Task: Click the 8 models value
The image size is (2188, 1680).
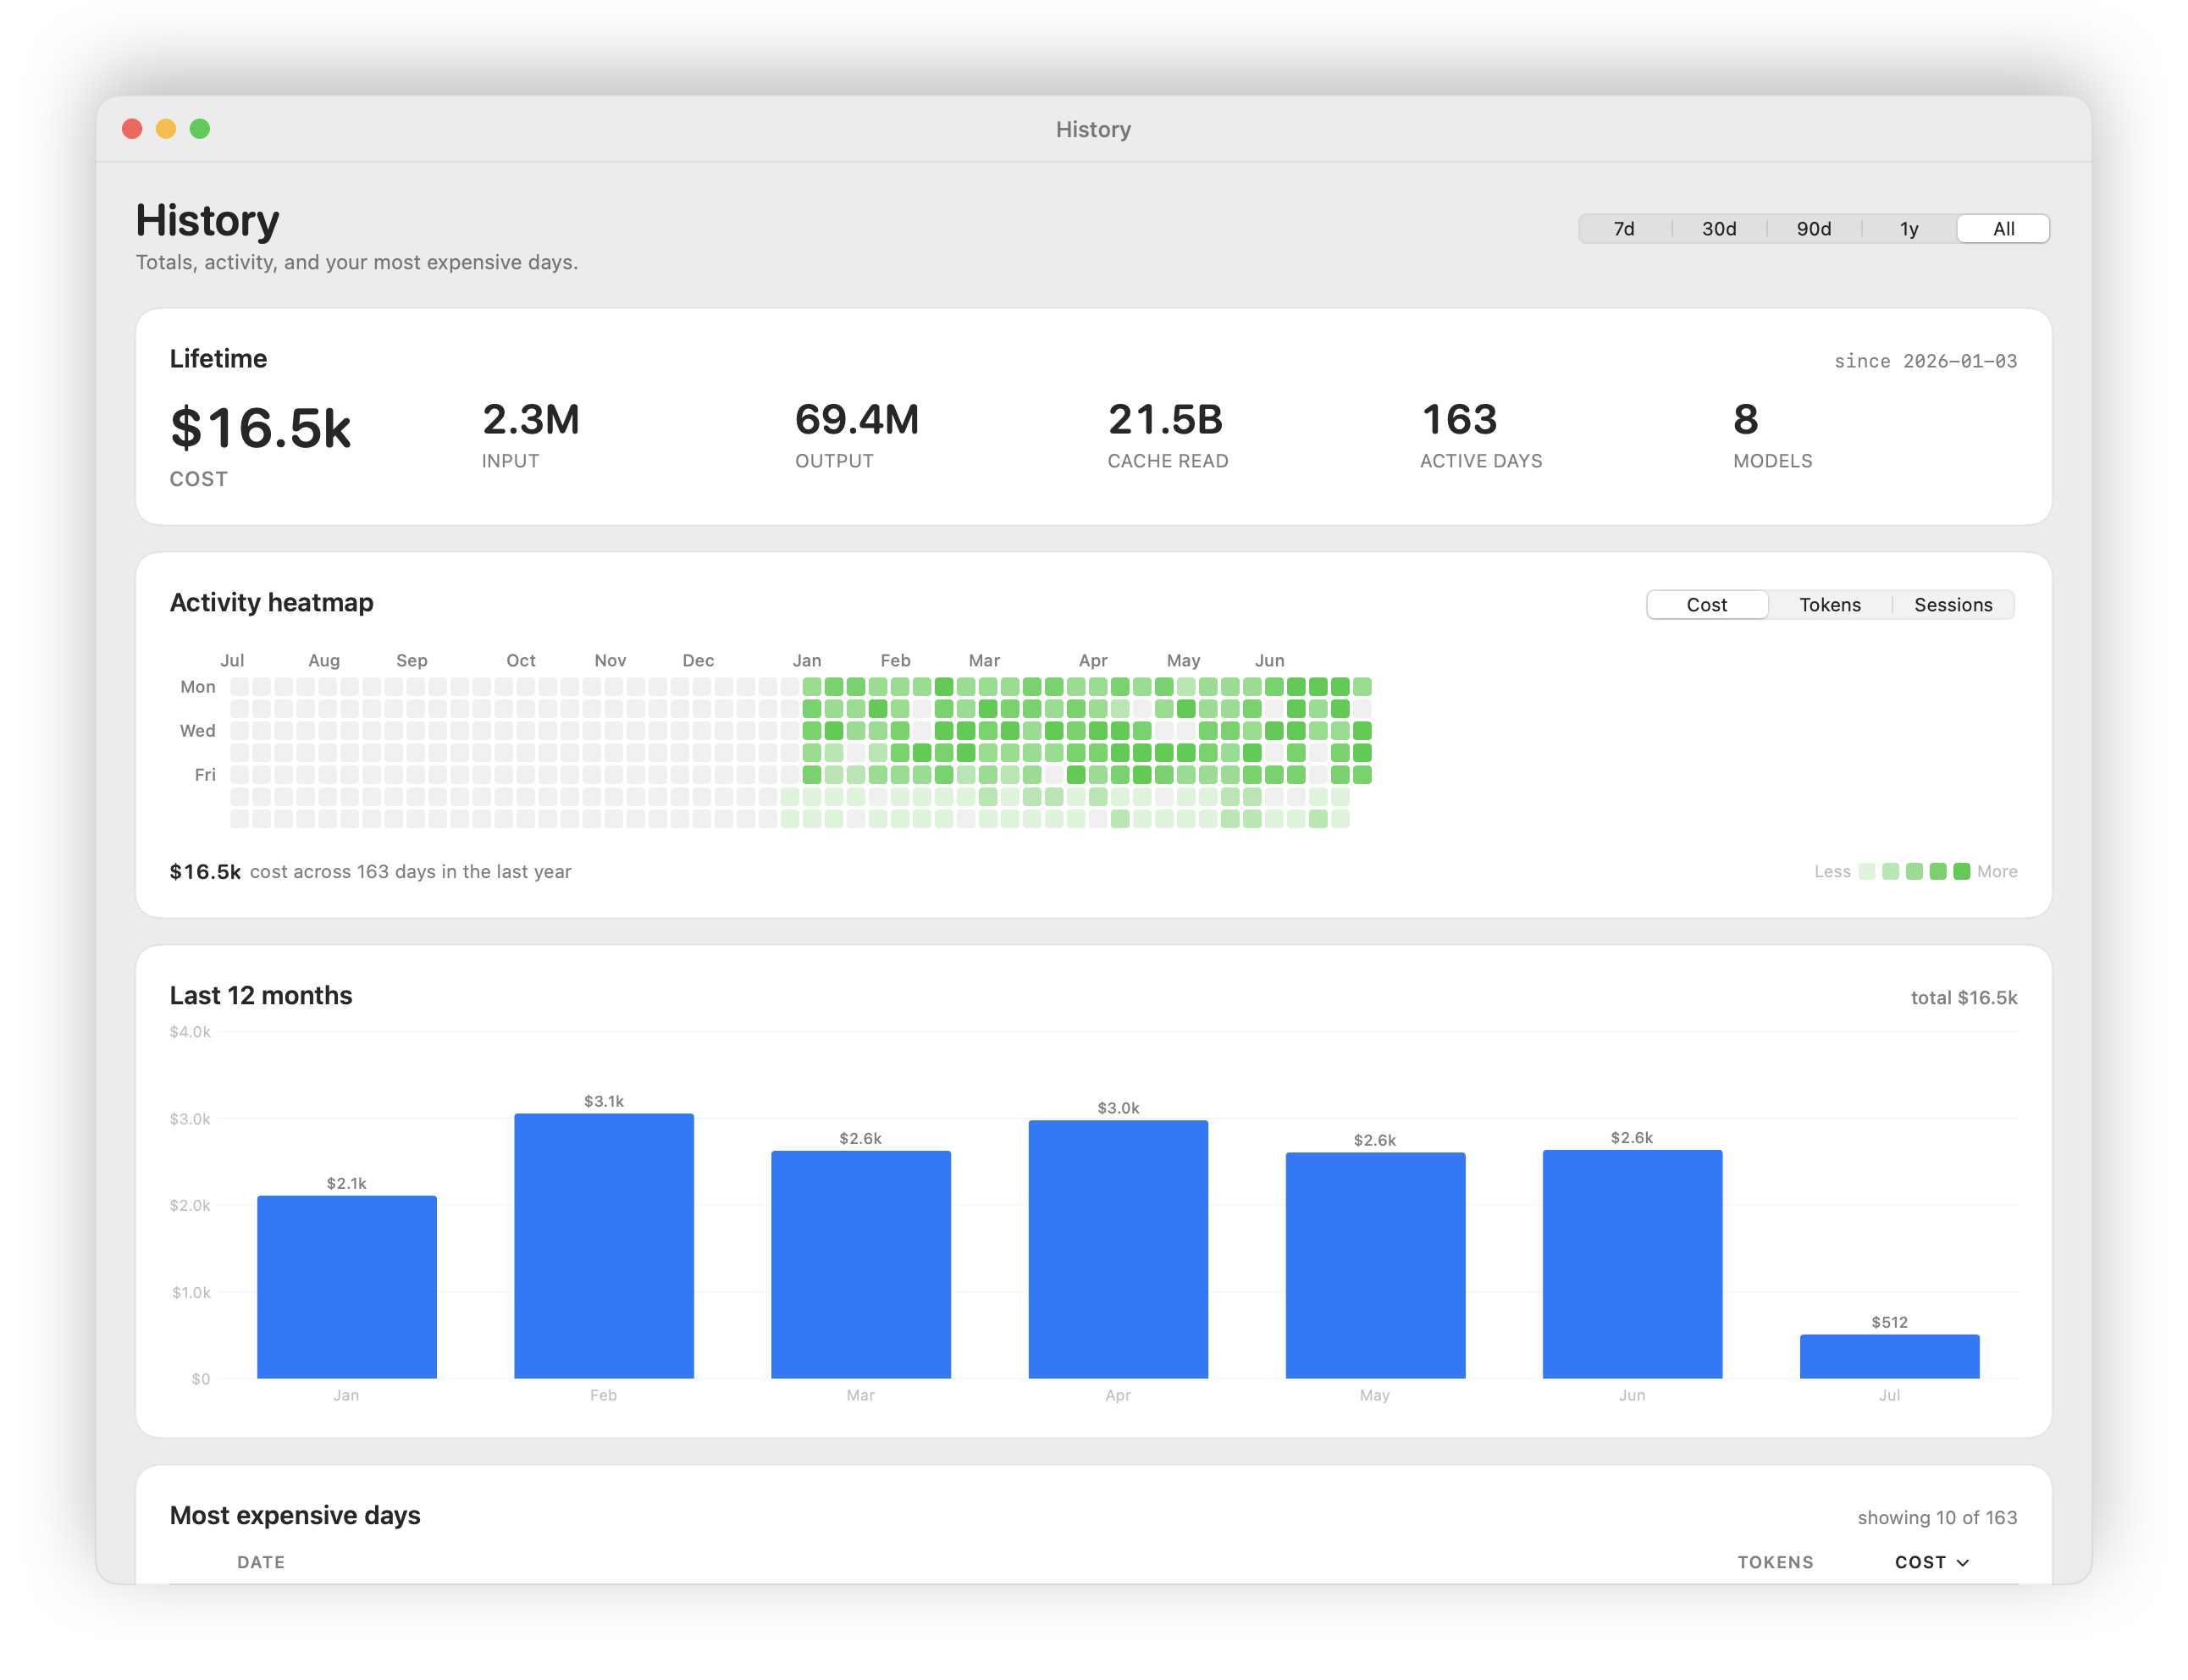Action: tap(1746, 420)
